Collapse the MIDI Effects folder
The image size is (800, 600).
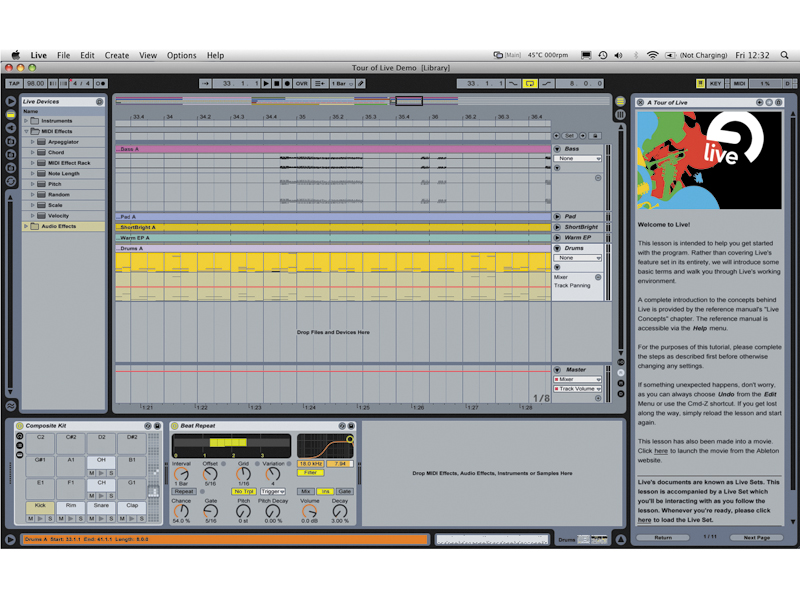point(26,131)
